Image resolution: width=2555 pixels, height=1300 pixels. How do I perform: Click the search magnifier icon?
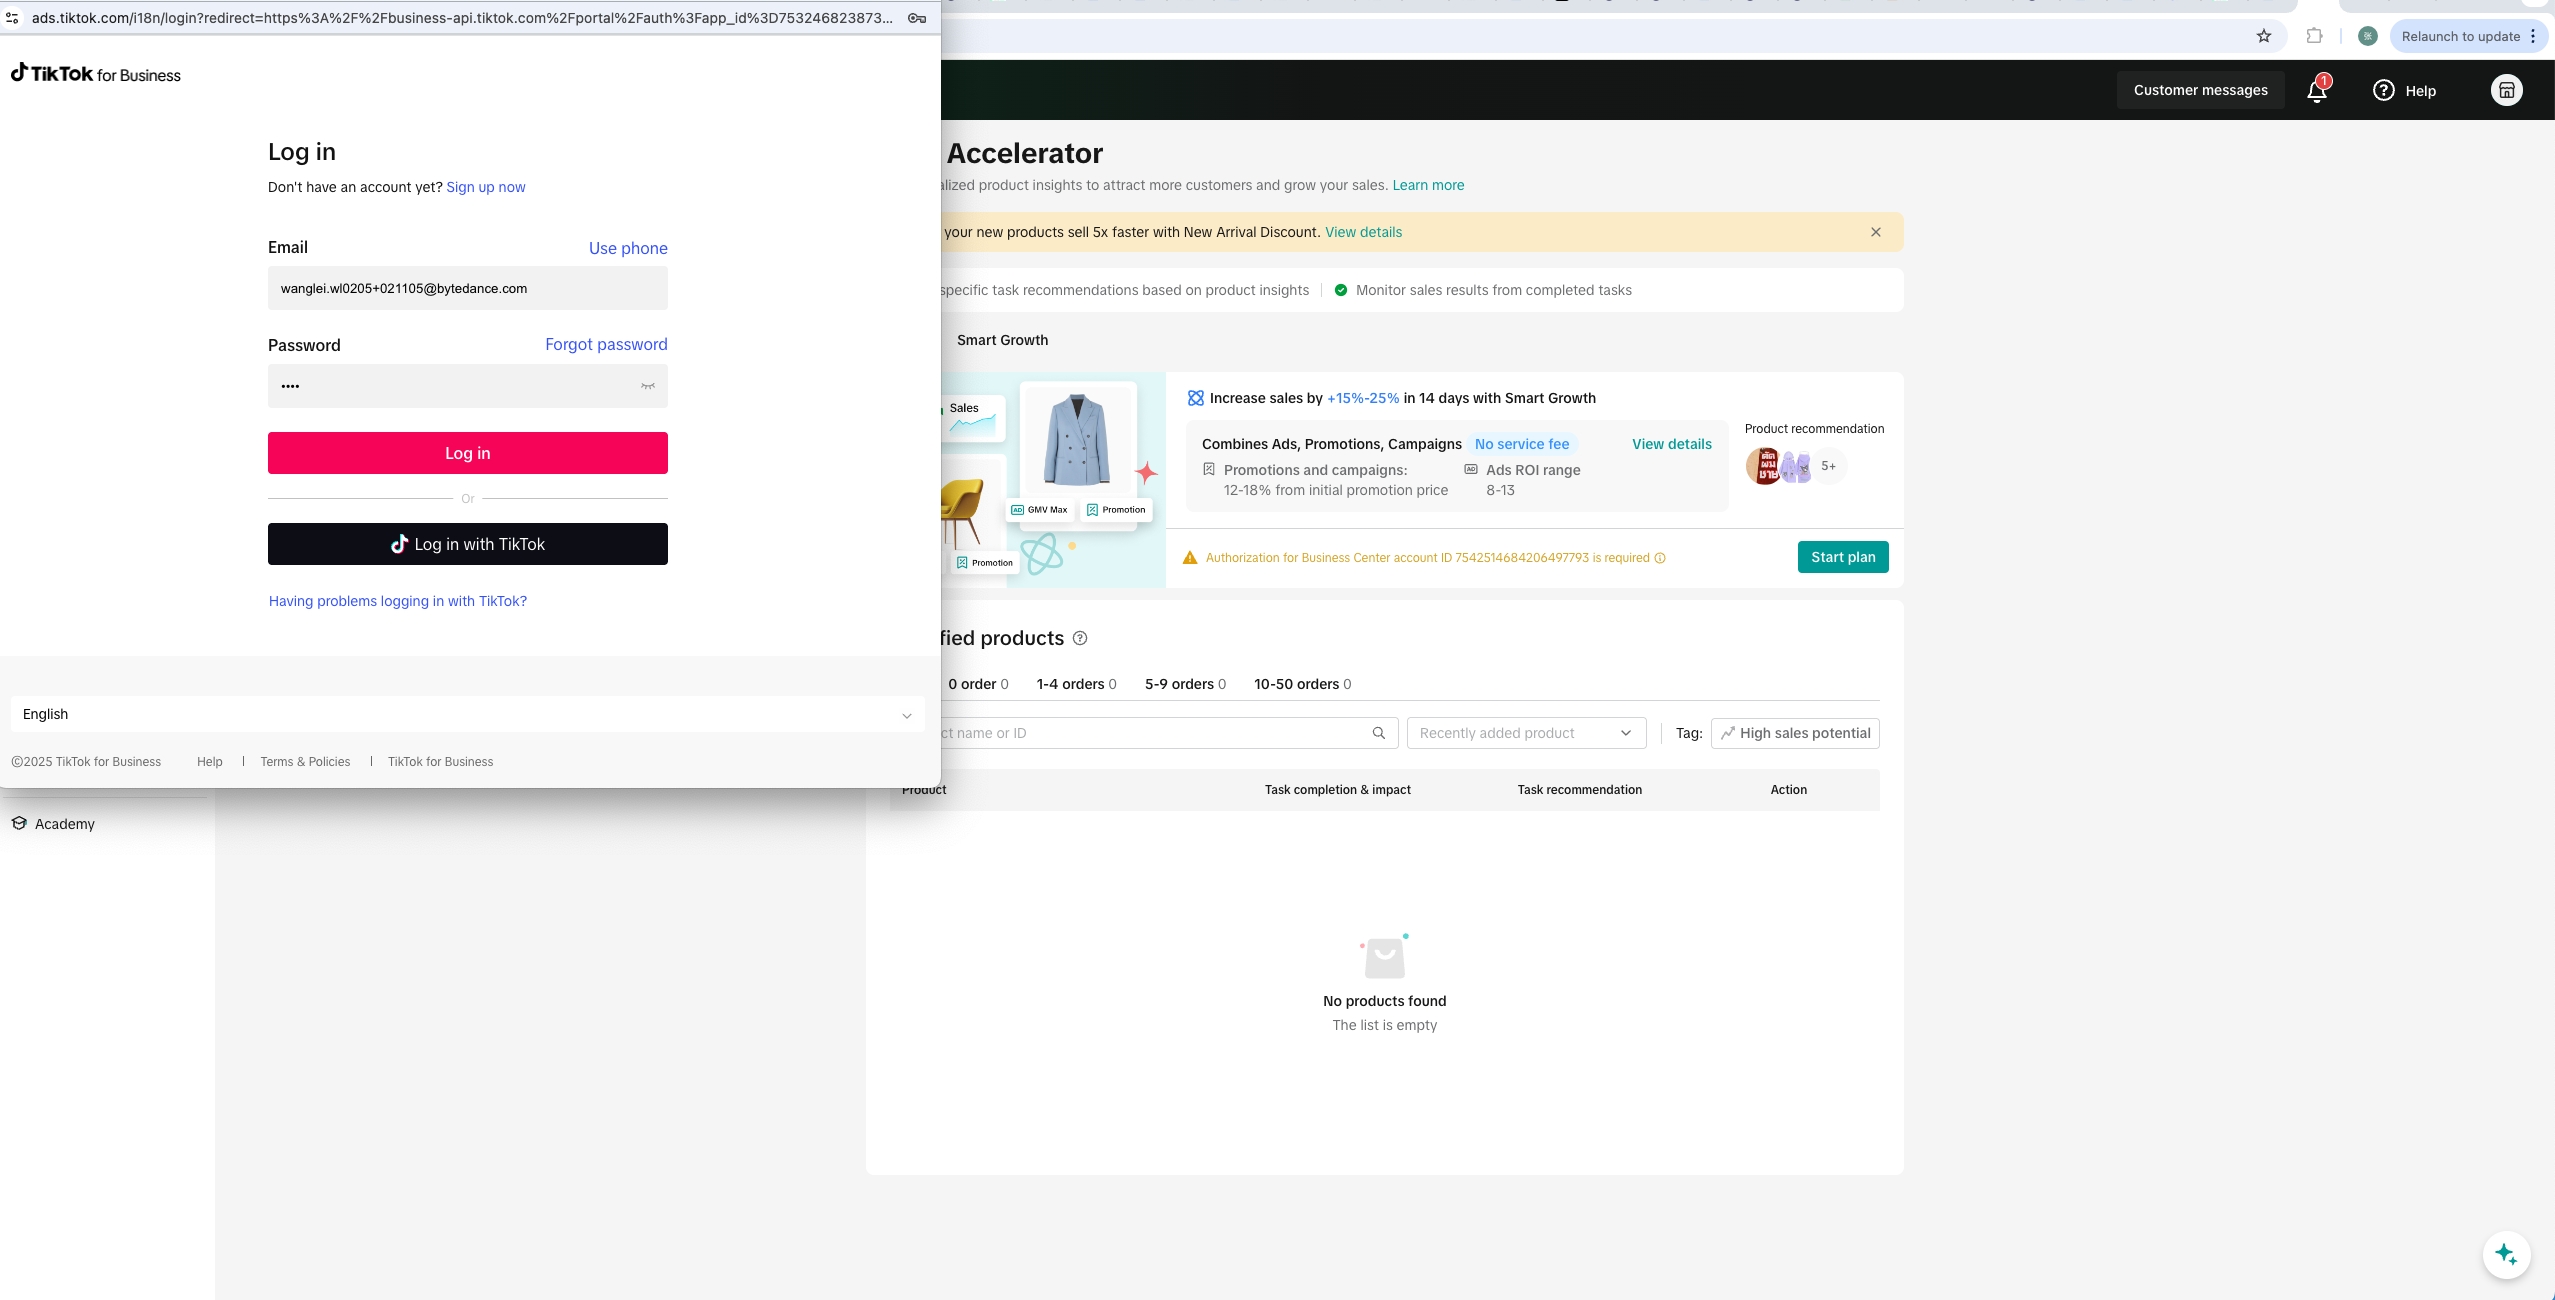click(1379, 733)
